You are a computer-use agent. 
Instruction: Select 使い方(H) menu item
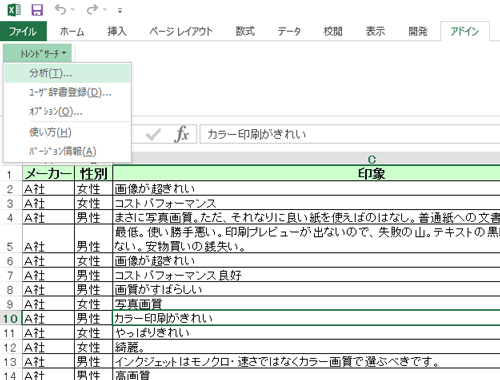(x=67, y=132)
